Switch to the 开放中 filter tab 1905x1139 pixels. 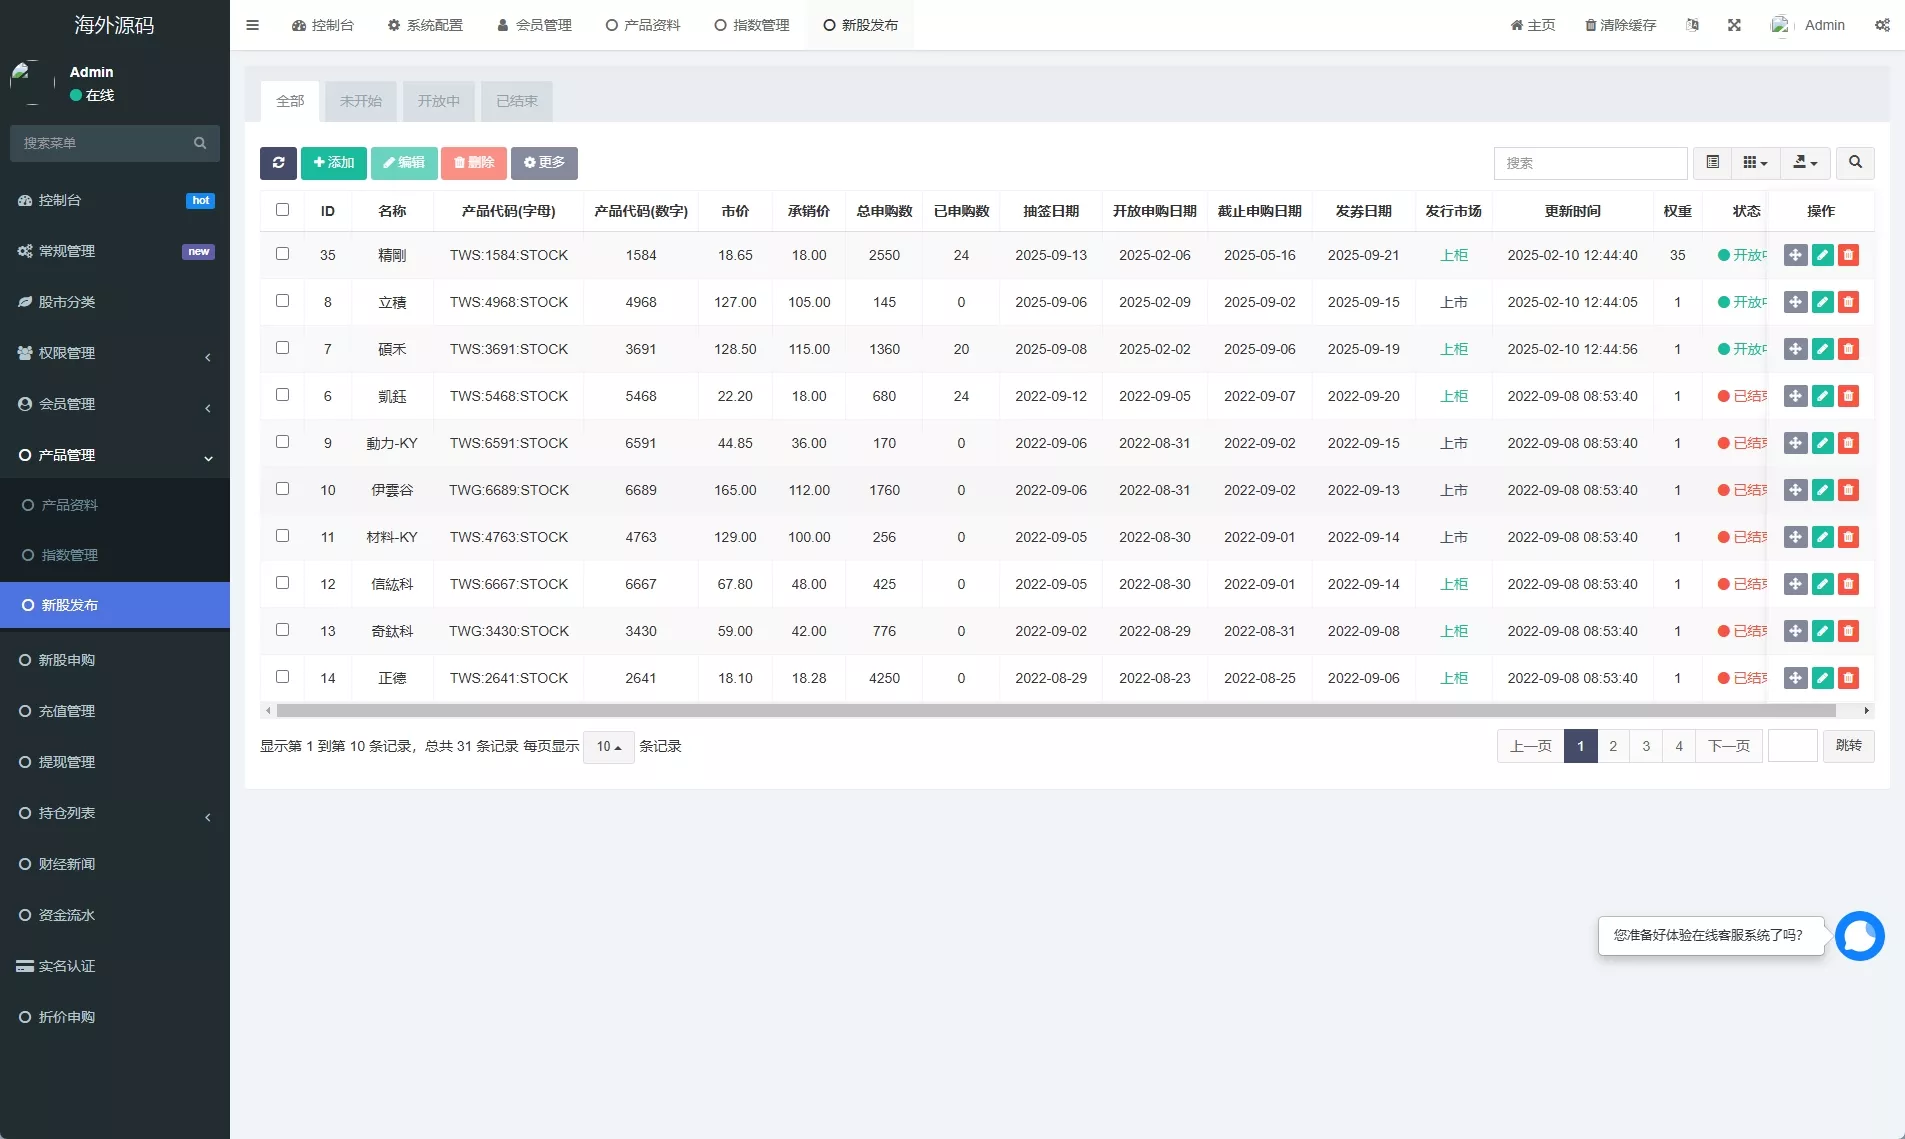pos(438,101)
